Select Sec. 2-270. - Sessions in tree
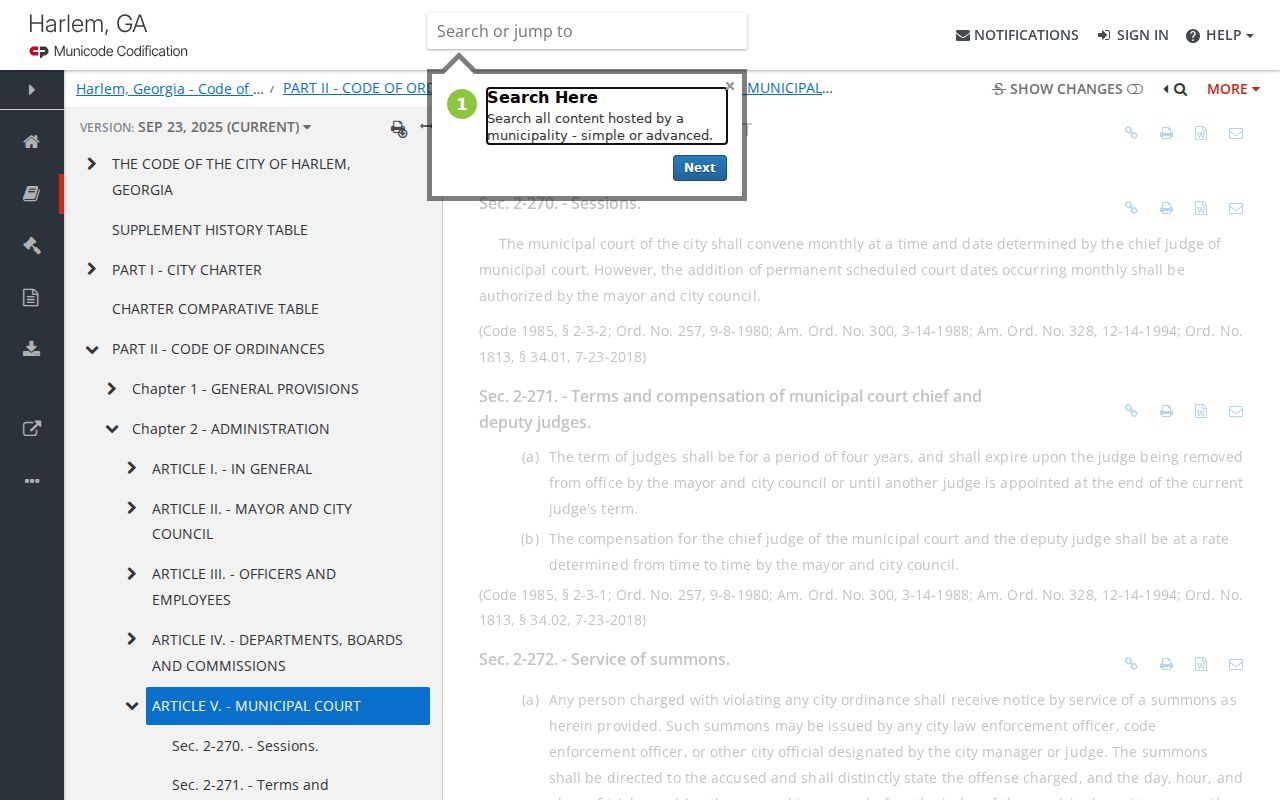The height and width of the screenshot is (800, 1280). [x=245, y=746]
